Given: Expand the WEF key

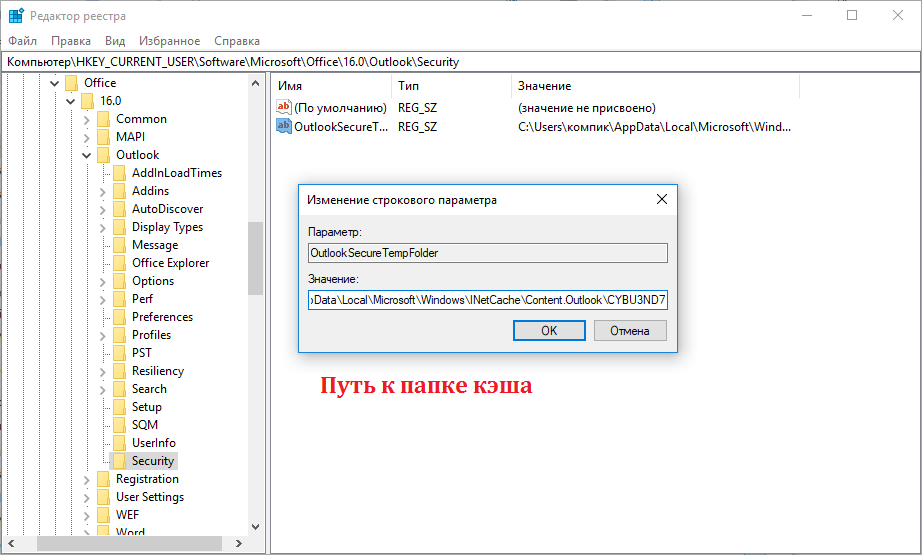Looking at the screenshot, I should [x=86, y=516].
